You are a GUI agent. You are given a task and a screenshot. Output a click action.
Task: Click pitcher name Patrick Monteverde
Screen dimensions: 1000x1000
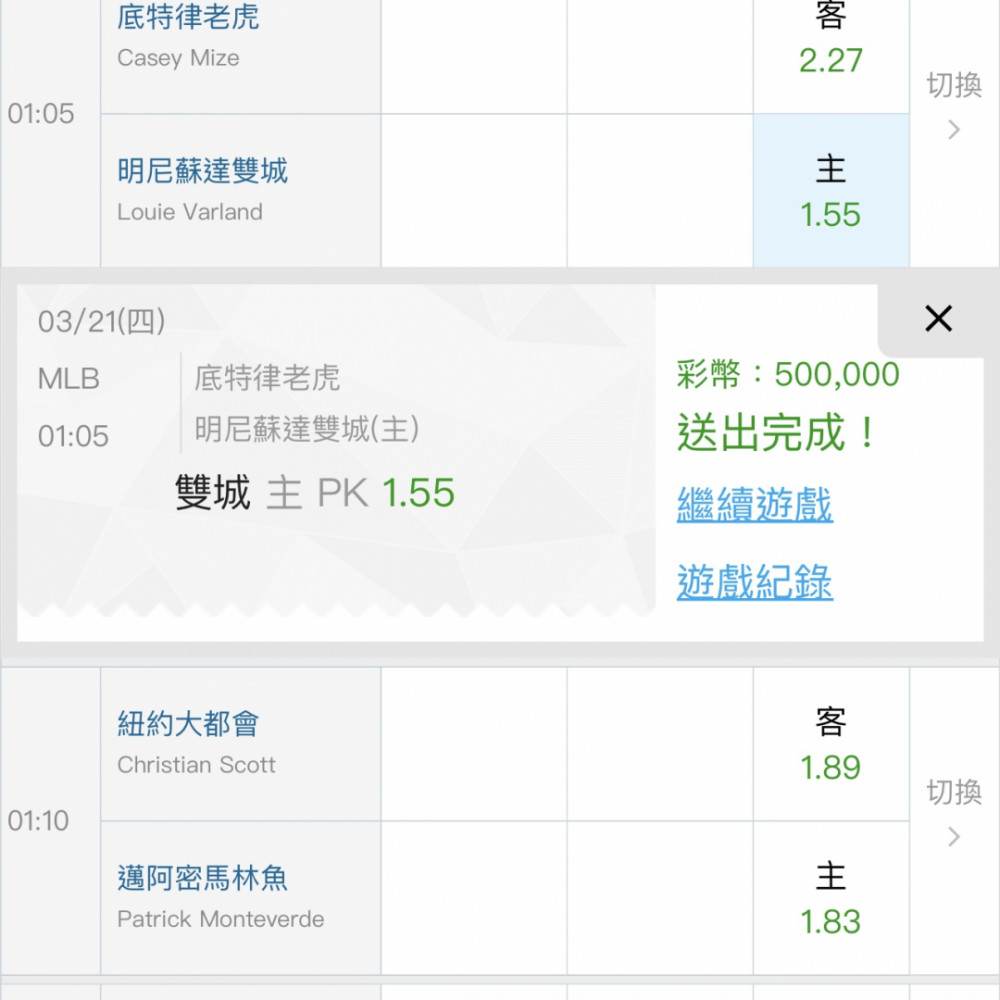pos(220,919)
